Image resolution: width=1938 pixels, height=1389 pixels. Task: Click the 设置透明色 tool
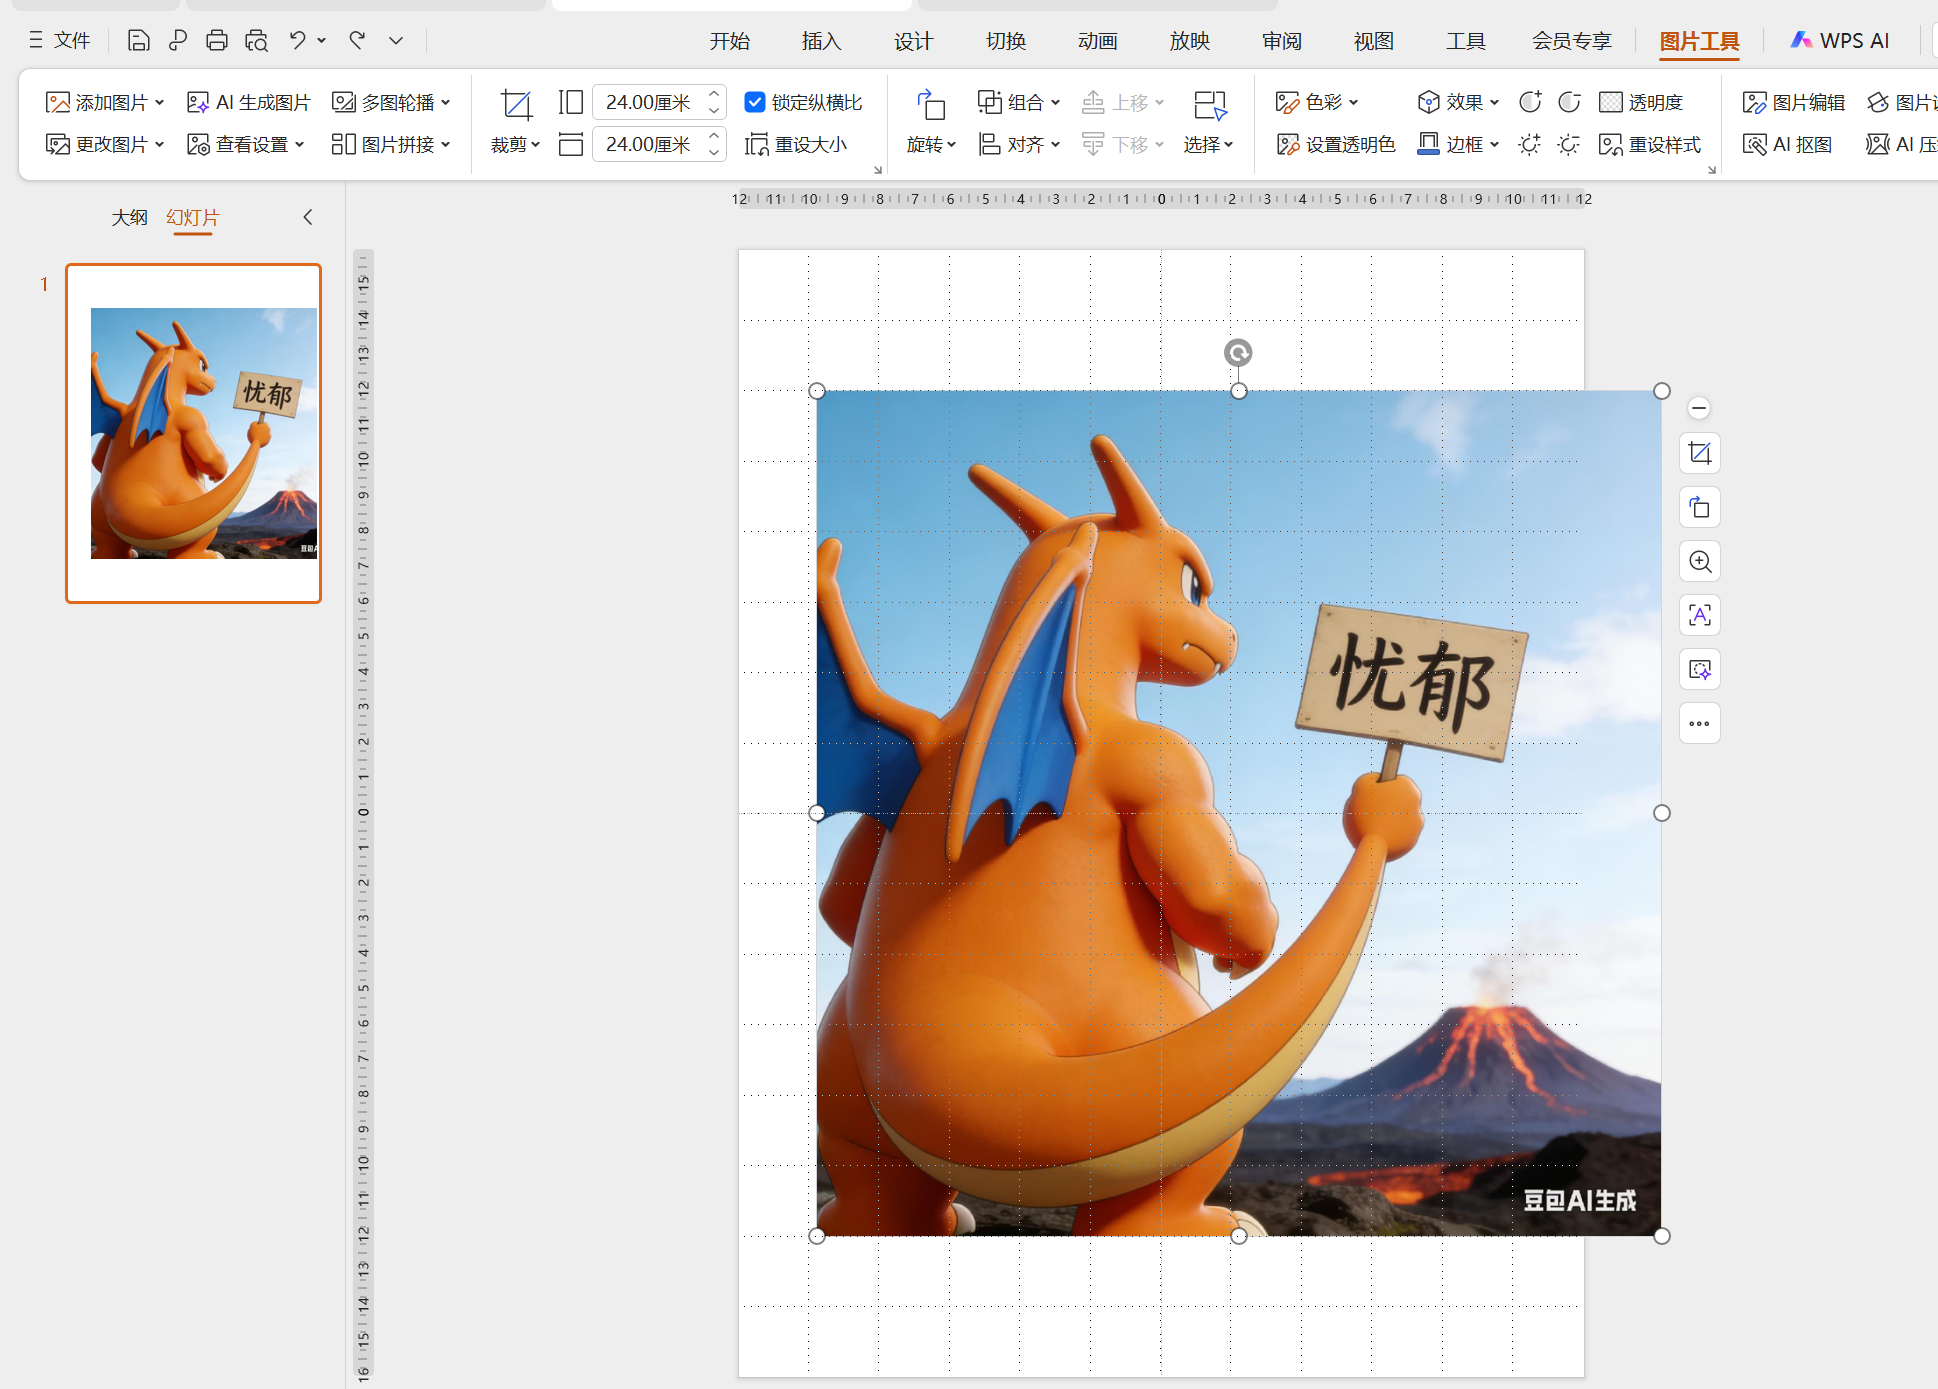[x=1336, y=144]
